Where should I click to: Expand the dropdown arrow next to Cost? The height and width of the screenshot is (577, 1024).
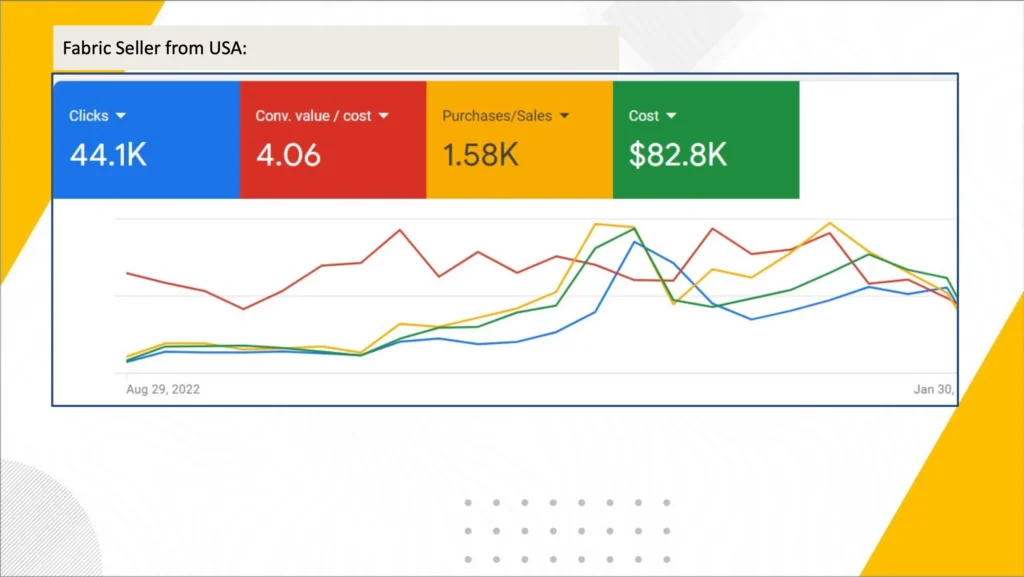[671, 116]
